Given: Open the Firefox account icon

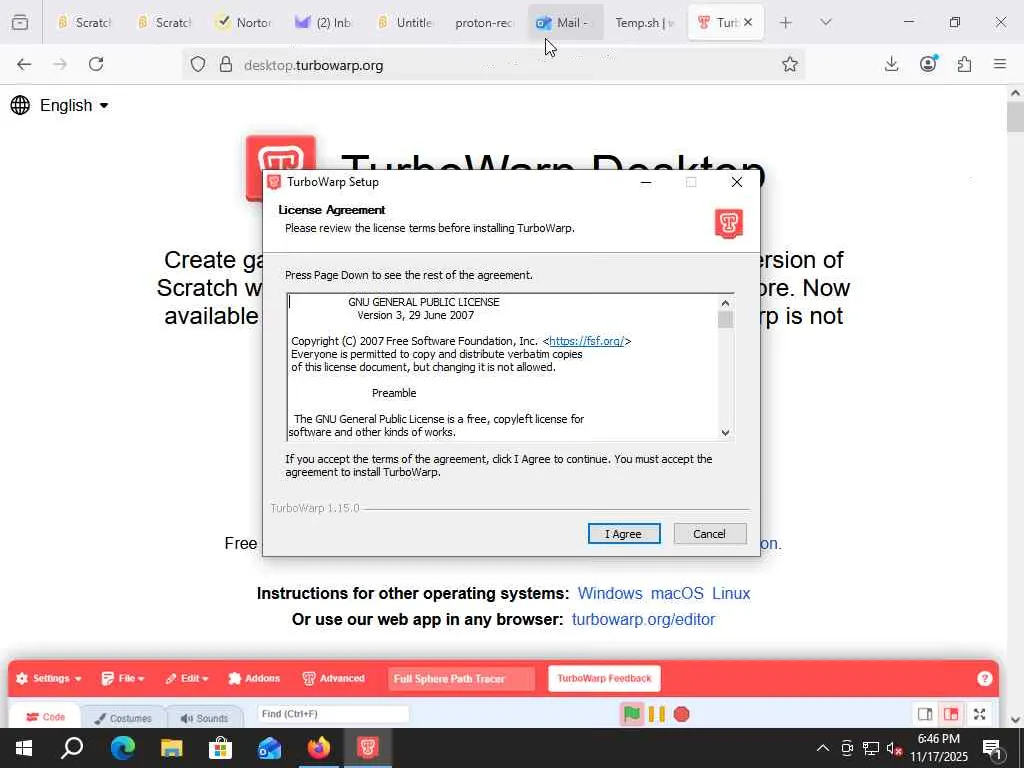Looking at the screenshot, I should (x=928, y=63).
